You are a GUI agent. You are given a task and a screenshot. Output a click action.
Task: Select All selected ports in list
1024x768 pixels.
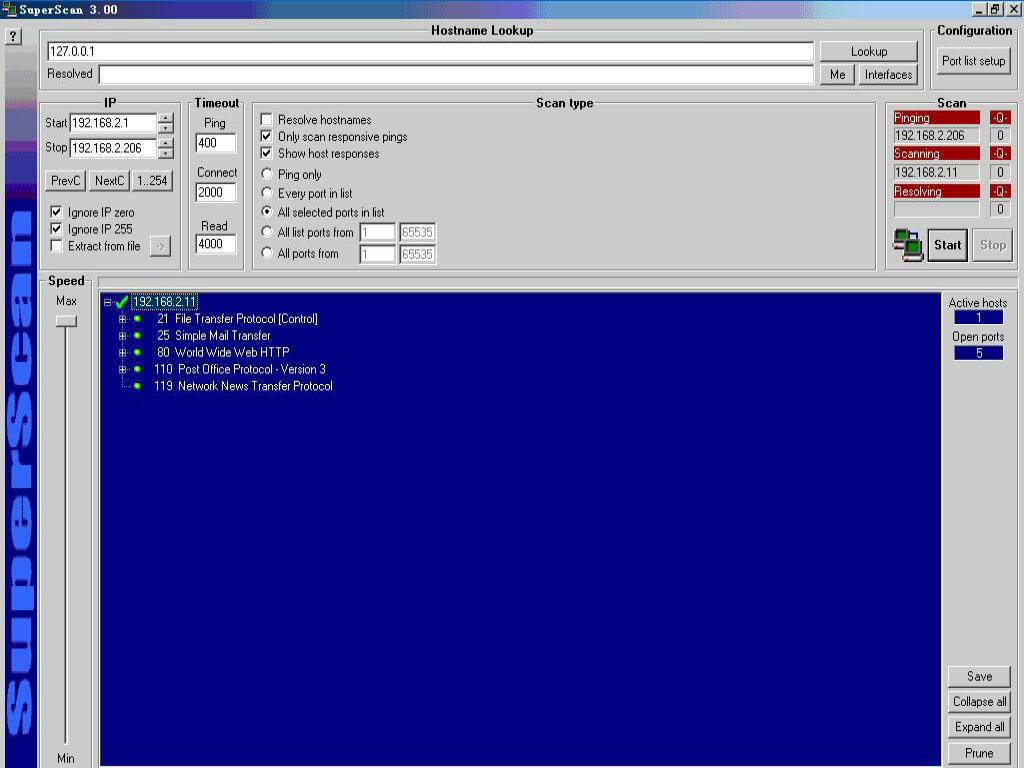point(266,212)
